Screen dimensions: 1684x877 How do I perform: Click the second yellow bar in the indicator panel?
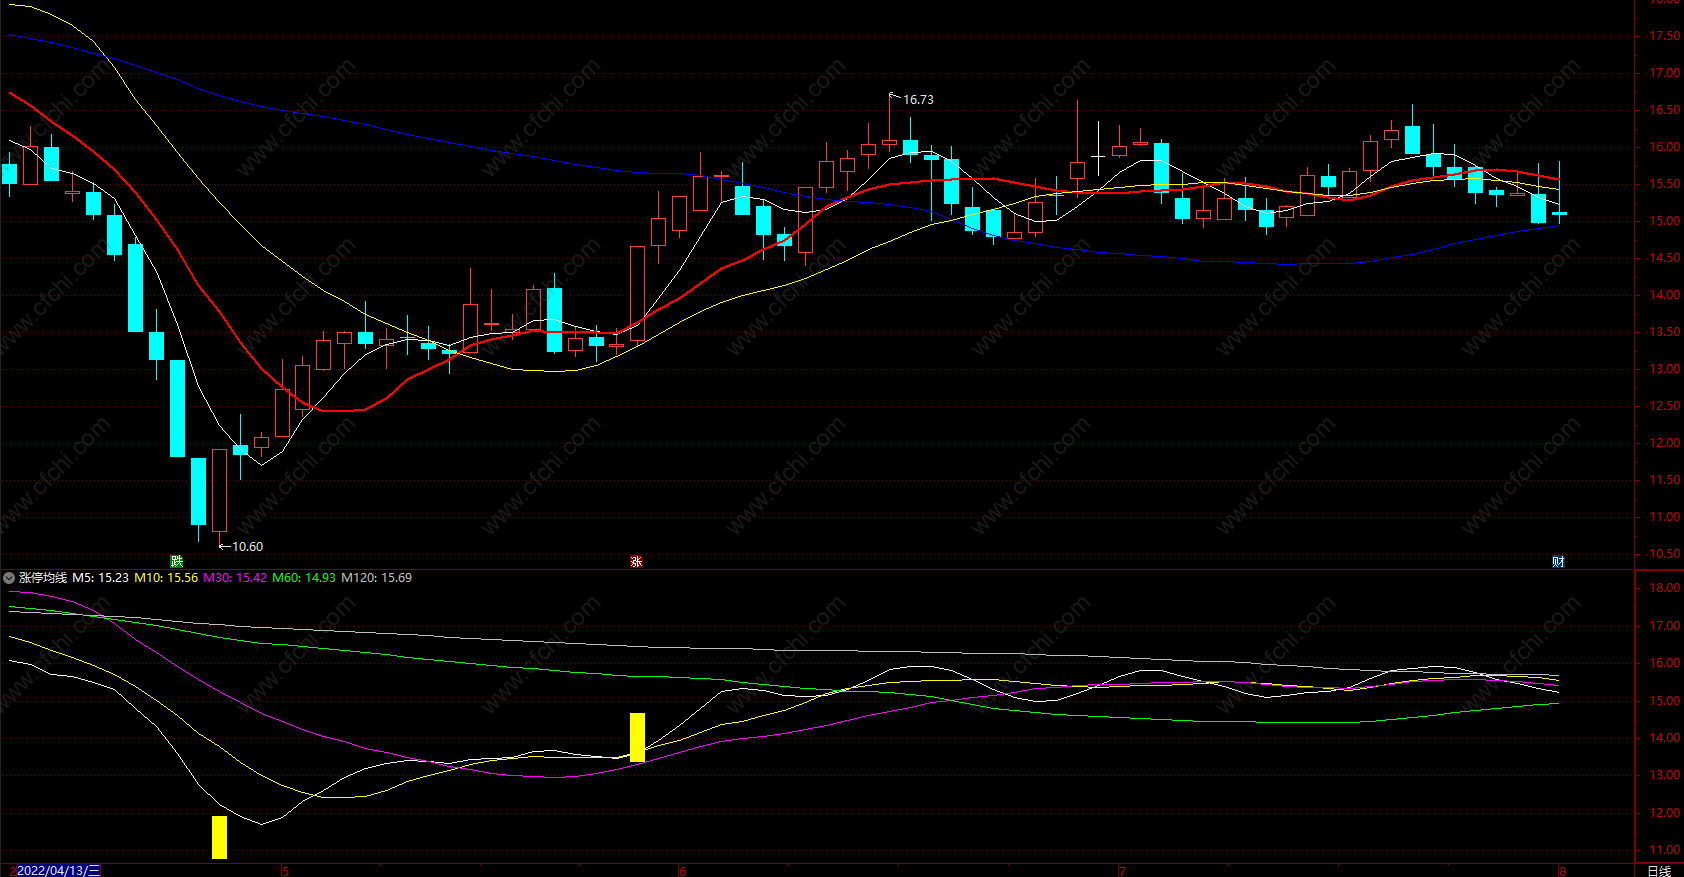637,737
